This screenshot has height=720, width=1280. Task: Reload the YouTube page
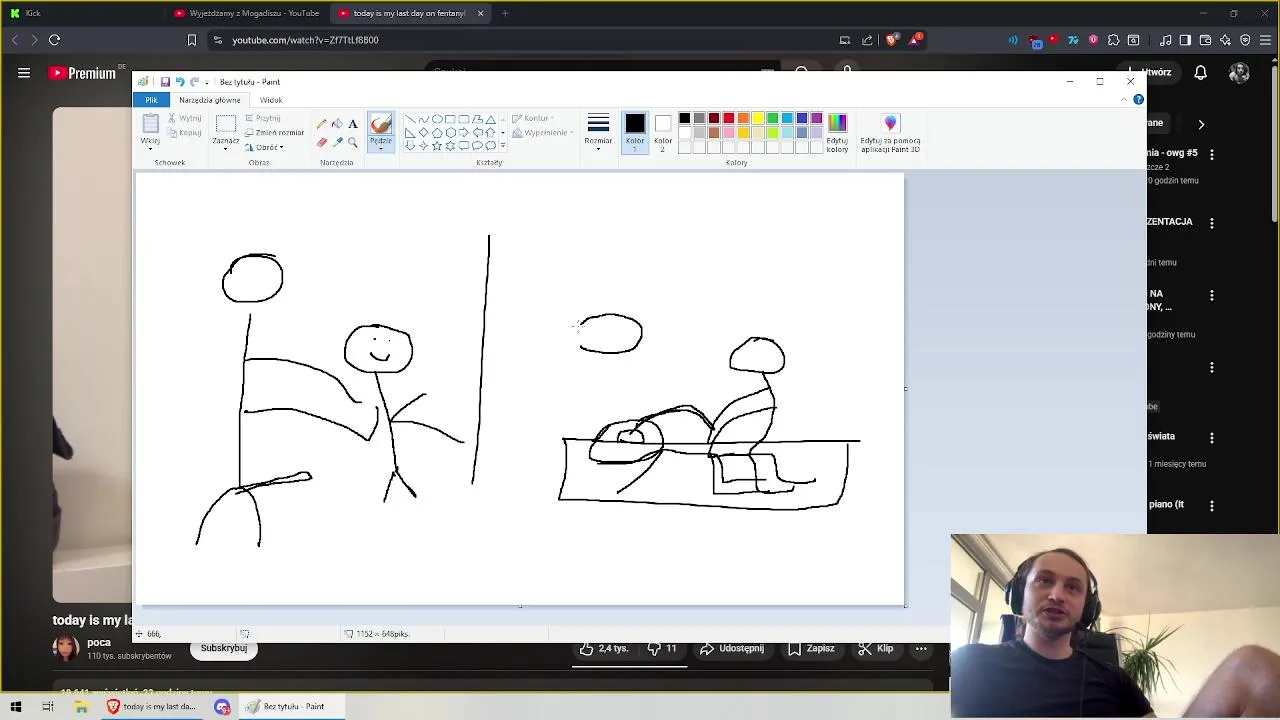(x=55, y=40)
